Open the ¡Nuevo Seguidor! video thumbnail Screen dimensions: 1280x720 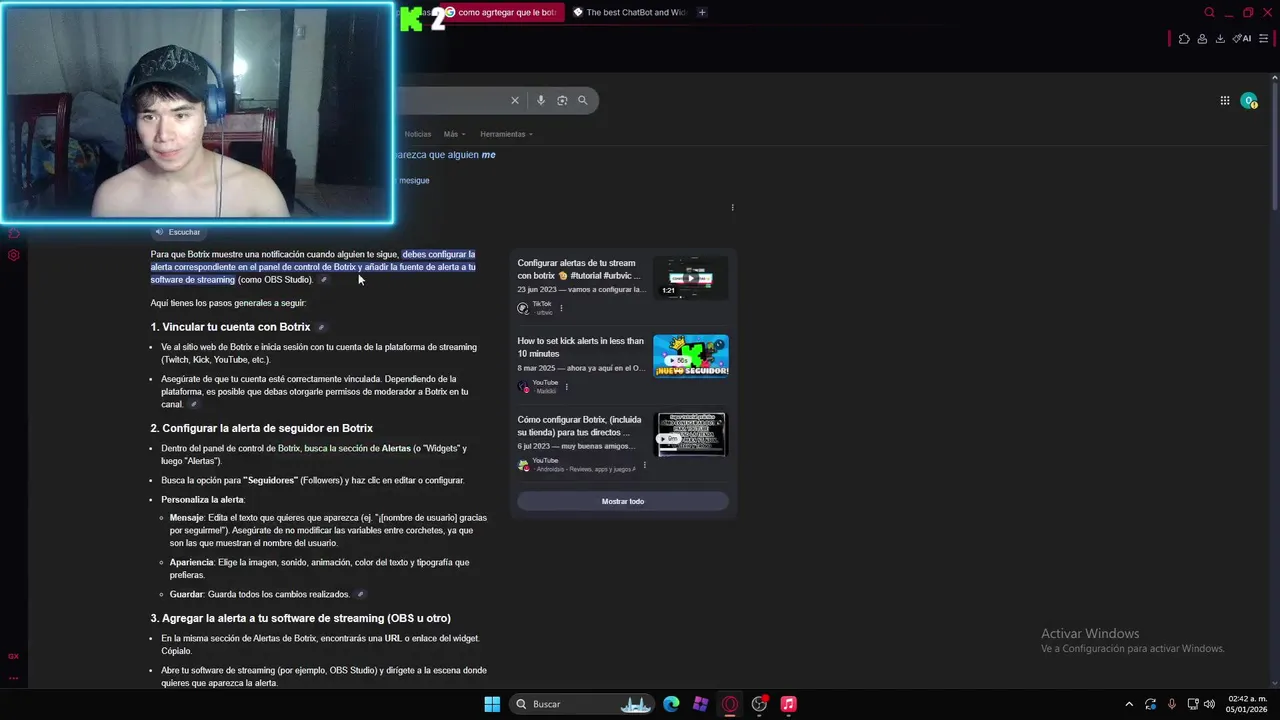pos(690,356)
